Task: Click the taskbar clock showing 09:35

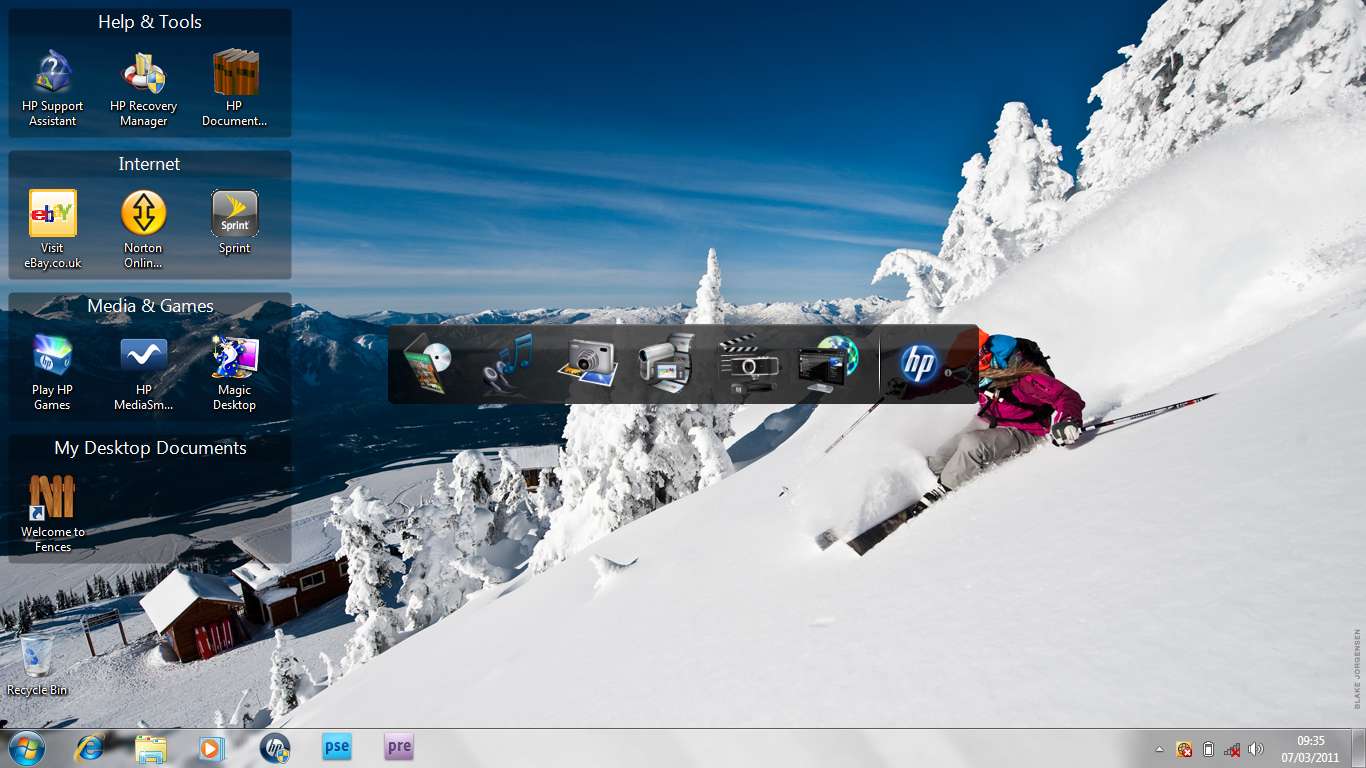Action: point(1310,749)
